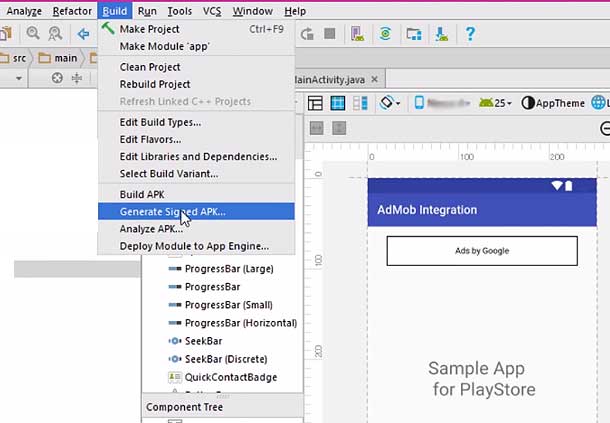
Task: Click the gray Stop square icon
Action: 330,33
